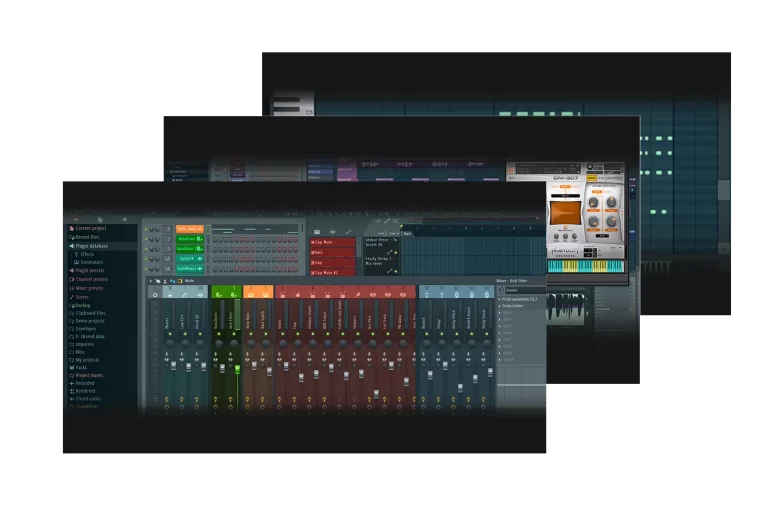
Task: Toggle first step of top channel row
Action: 213,230
